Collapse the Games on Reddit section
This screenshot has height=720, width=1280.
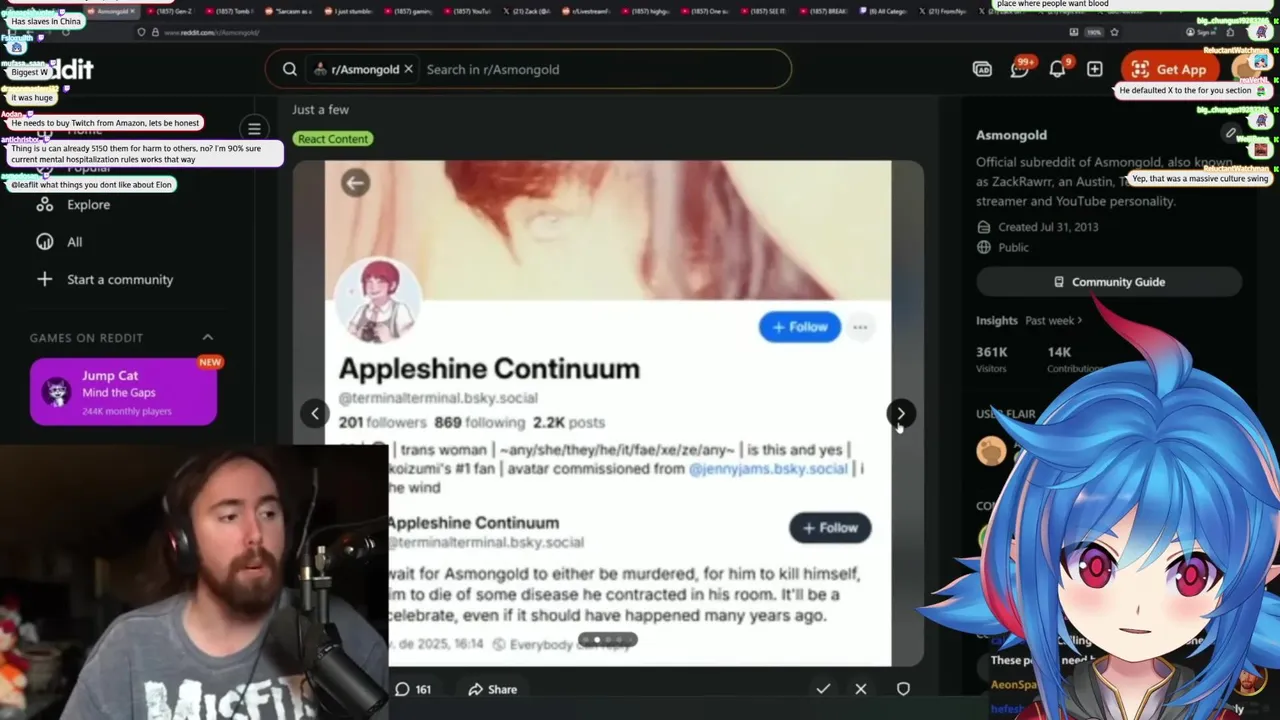click(x=208, y=337)
